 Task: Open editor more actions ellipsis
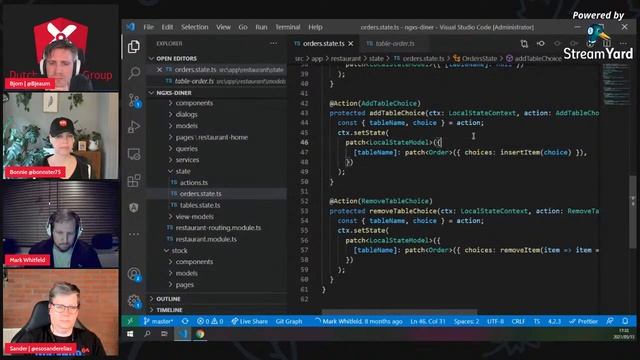(623, 43)
